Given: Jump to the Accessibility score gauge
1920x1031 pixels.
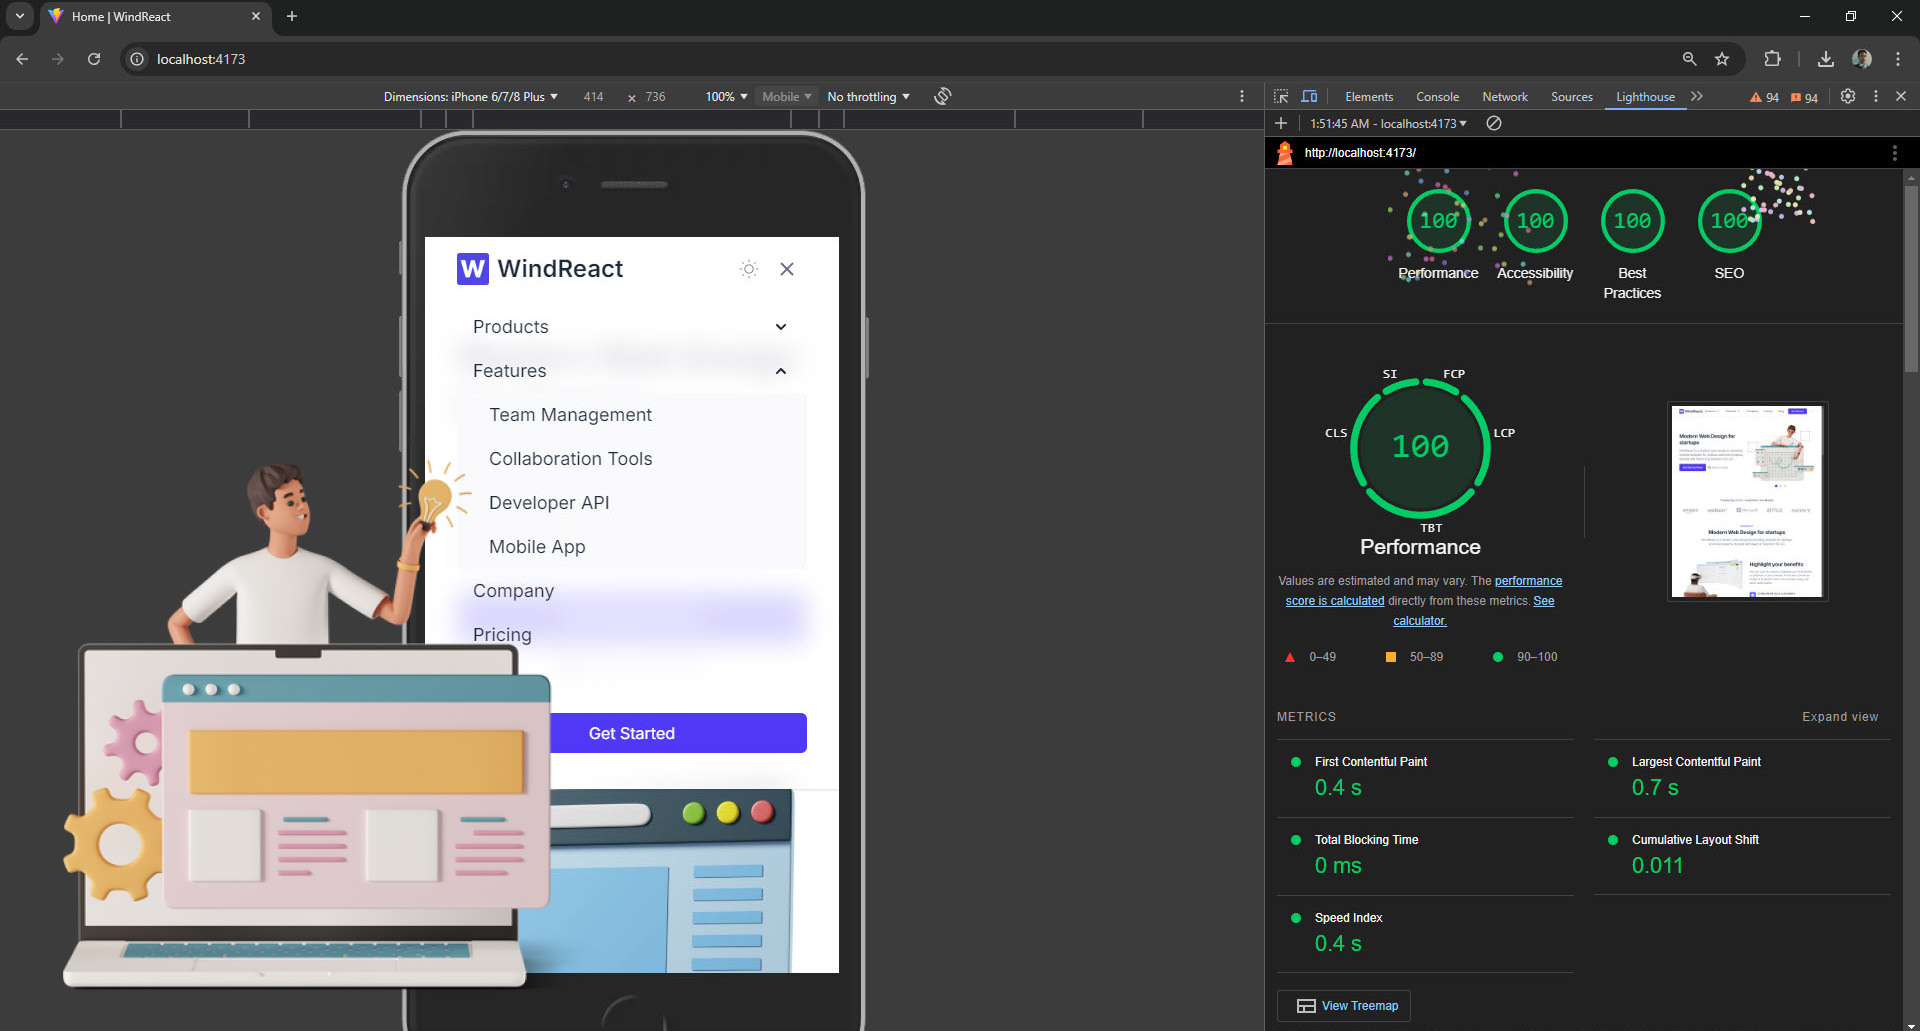Looking at the screenshot, I should coord(1535,235).
